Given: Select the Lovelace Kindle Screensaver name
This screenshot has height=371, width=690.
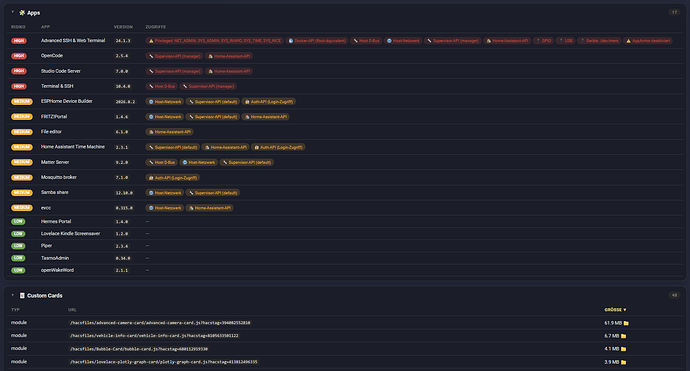Looking at the screenshot, I should pyautogui.click(x=70, y=234).
